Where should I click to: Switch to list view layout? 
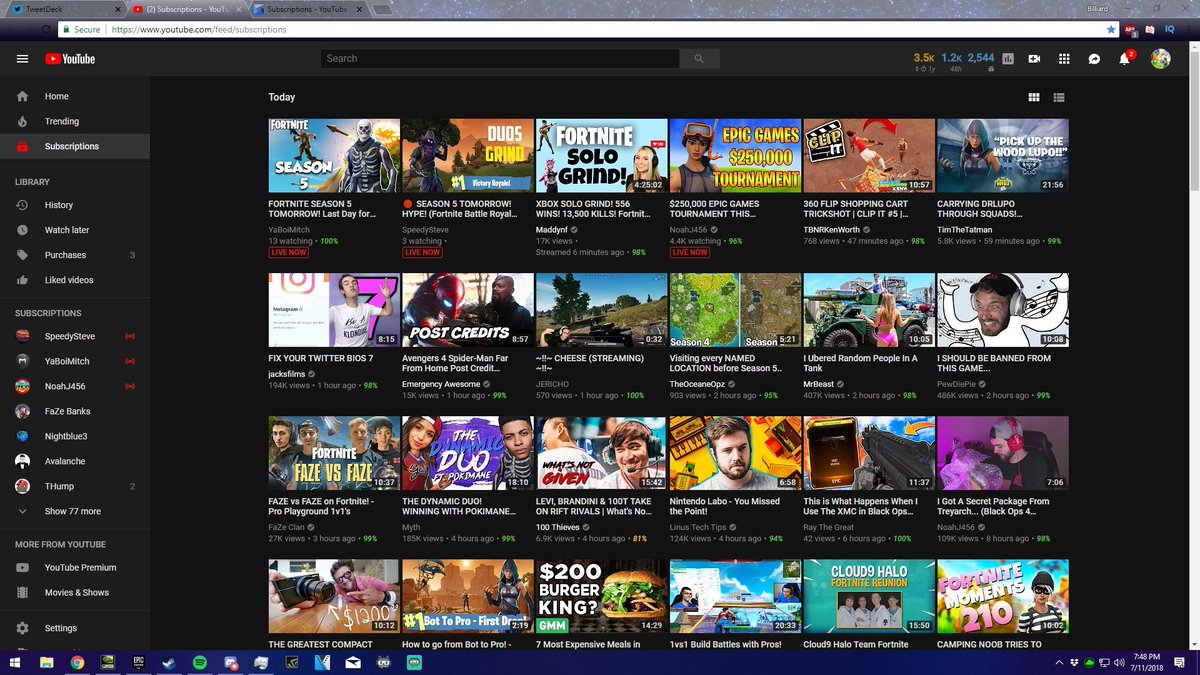coord(1059,97)
